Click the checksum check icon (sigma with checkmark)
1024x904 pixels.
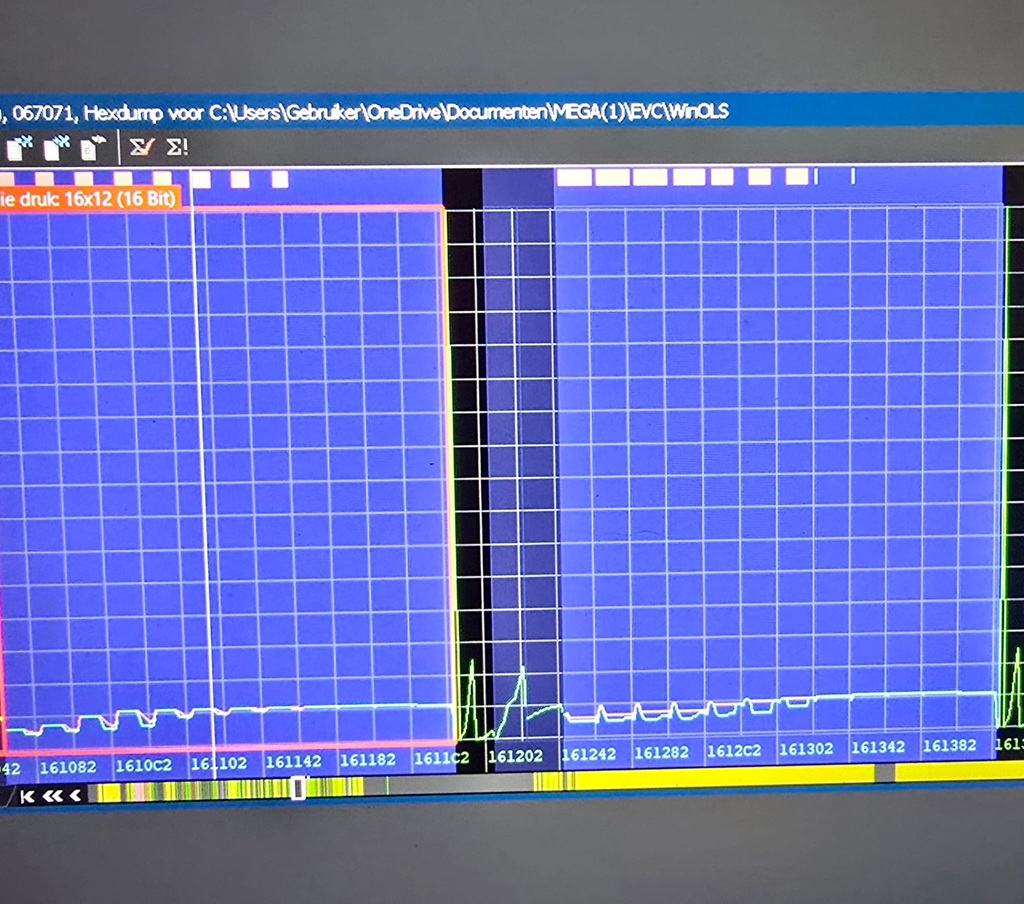[141, 146]
